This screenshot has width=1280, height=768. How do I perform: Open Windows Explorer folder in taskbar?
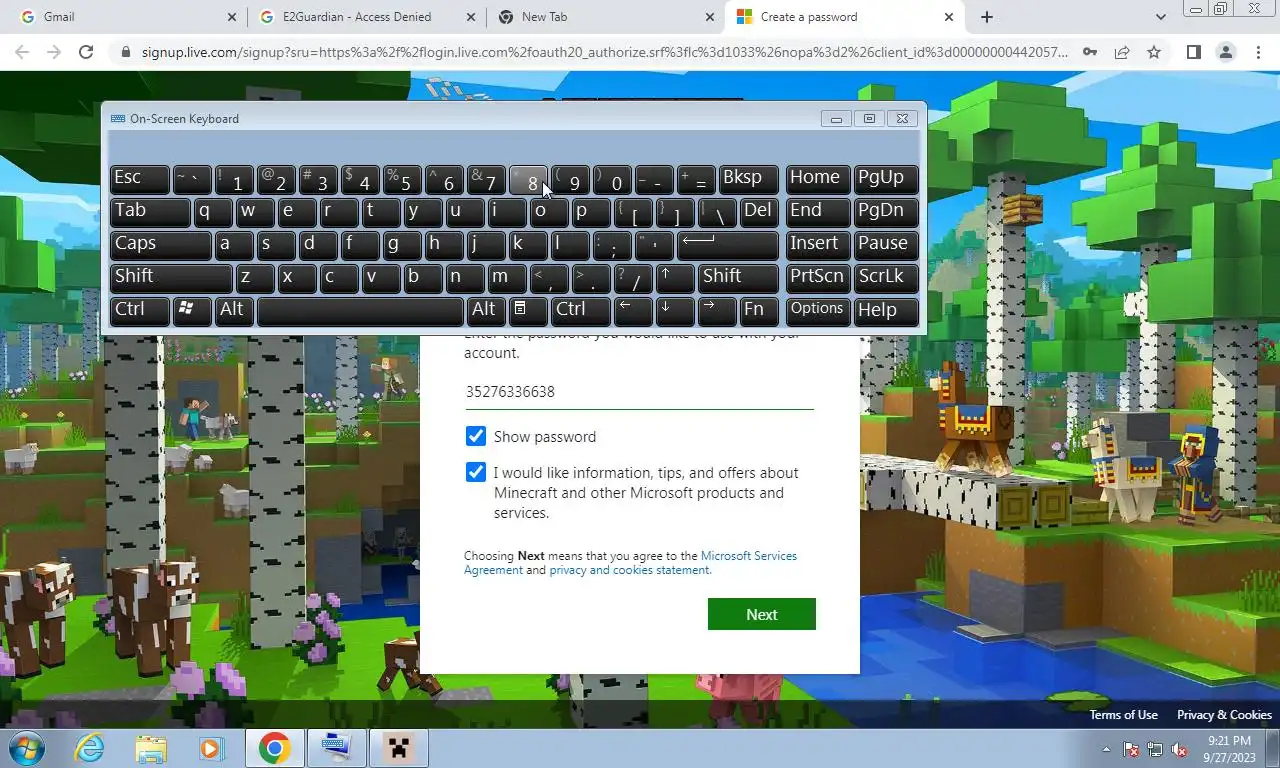coord(151,748)
